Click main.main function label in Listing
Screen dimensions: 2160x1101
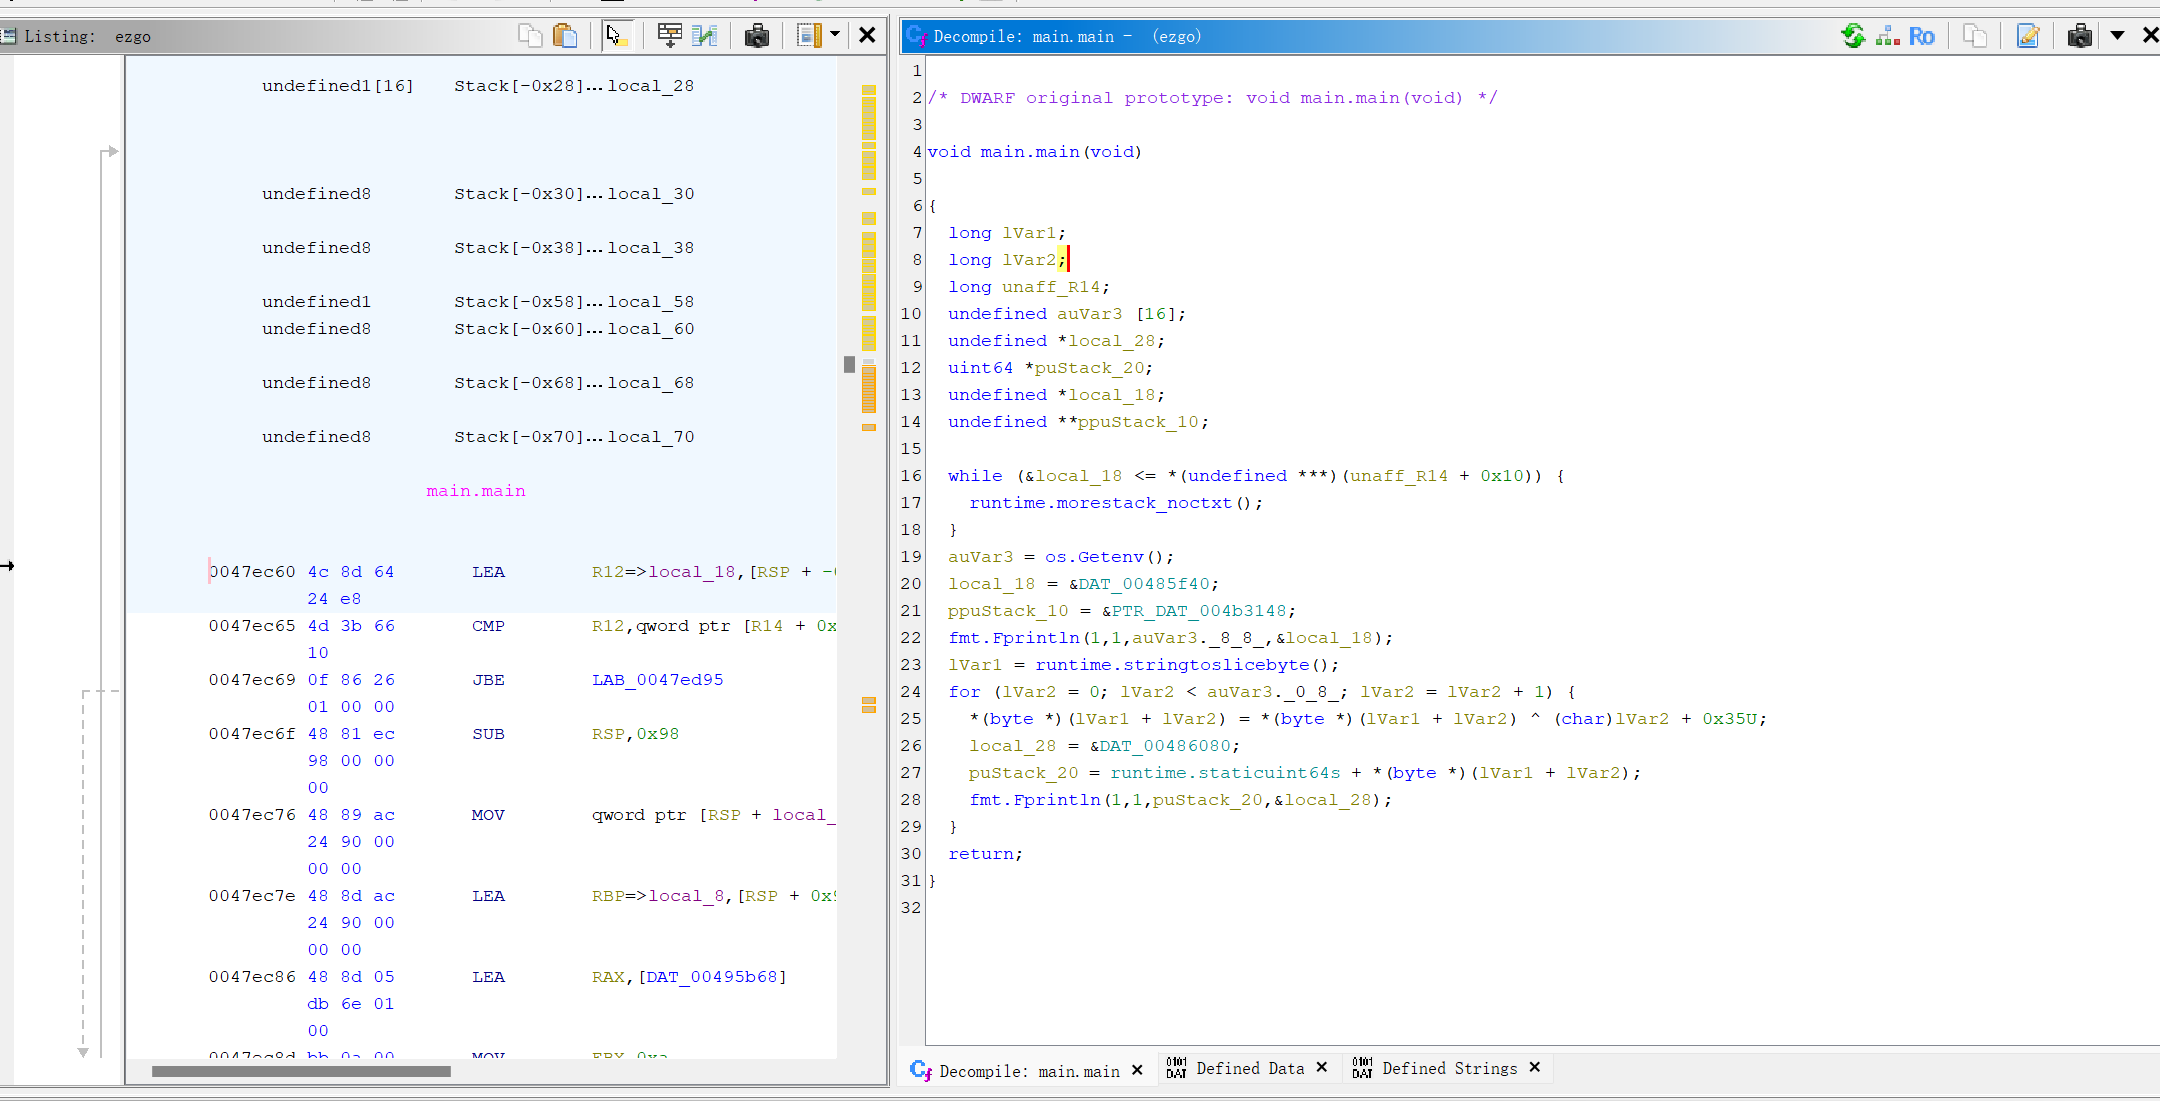coord(476,491)
